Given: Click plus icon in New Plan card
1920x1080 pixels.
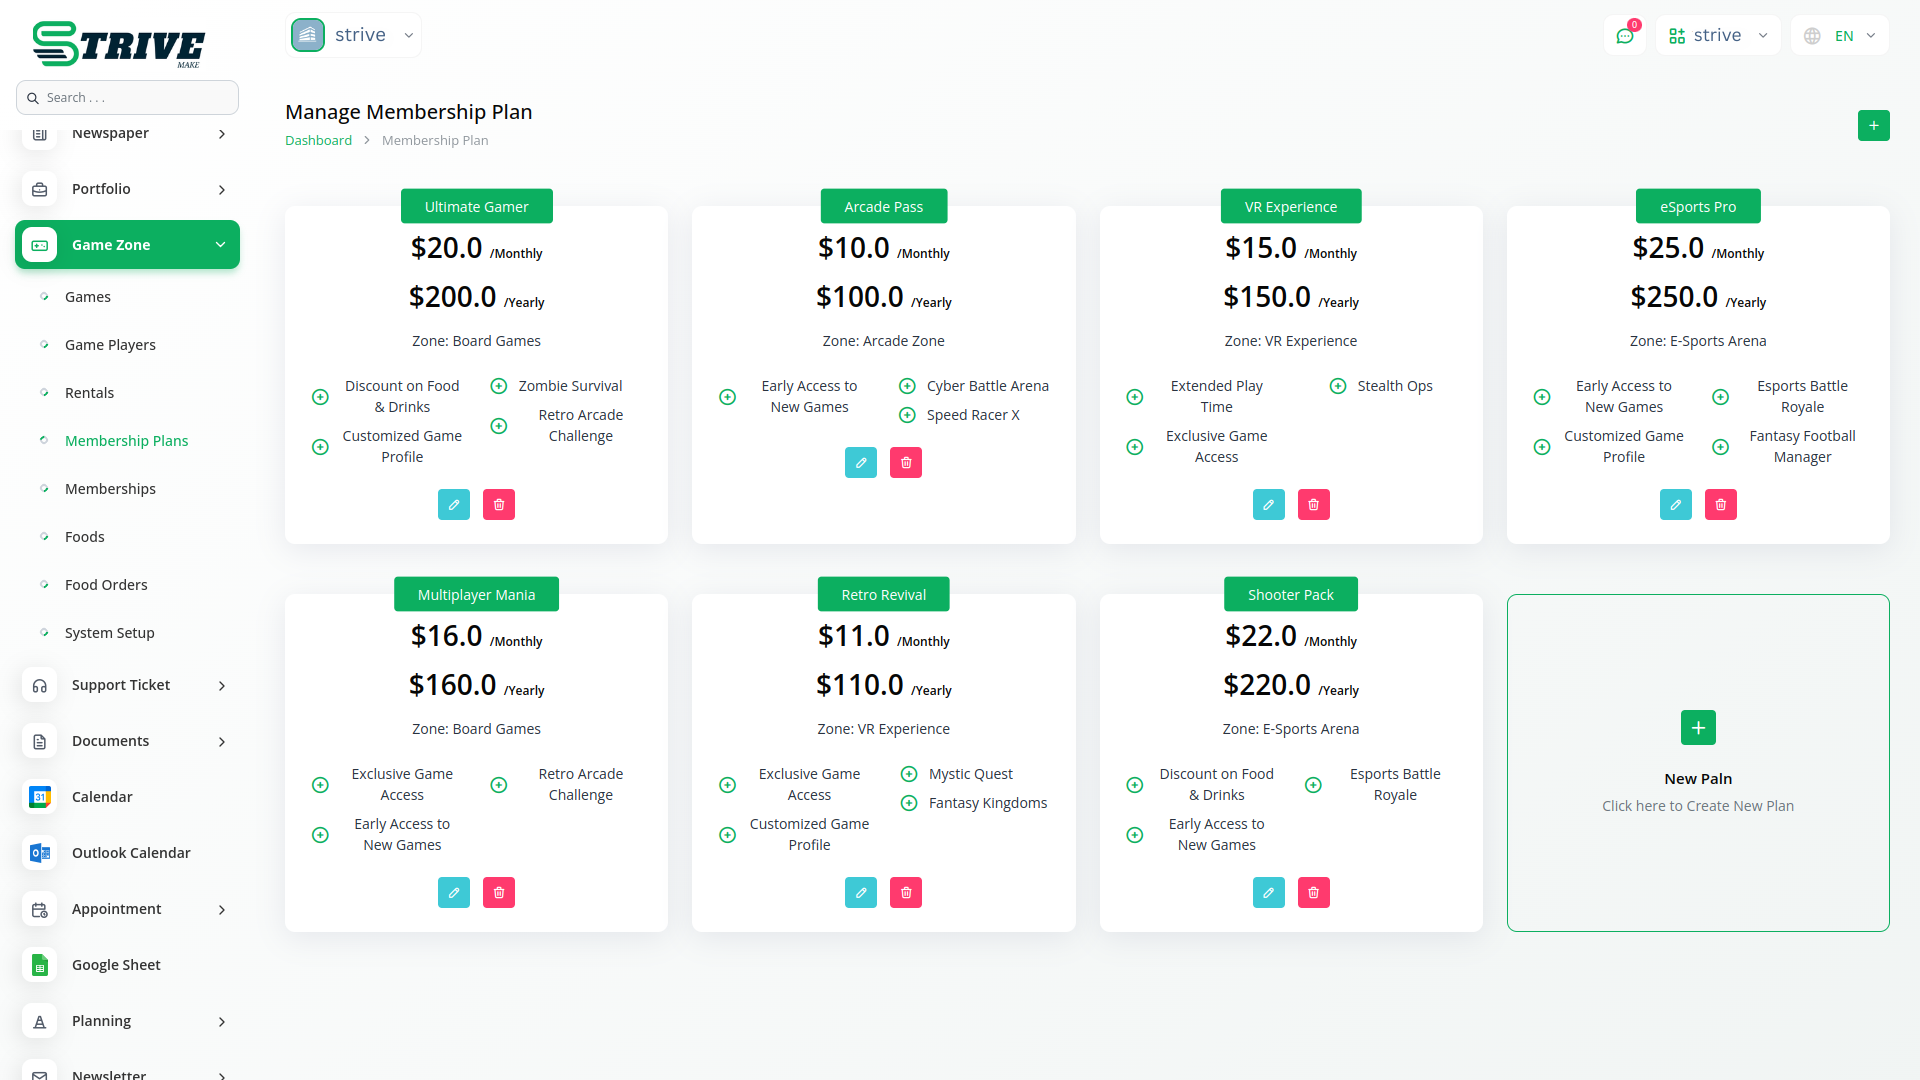Looking at the screenshot, I should [1698, 728].
